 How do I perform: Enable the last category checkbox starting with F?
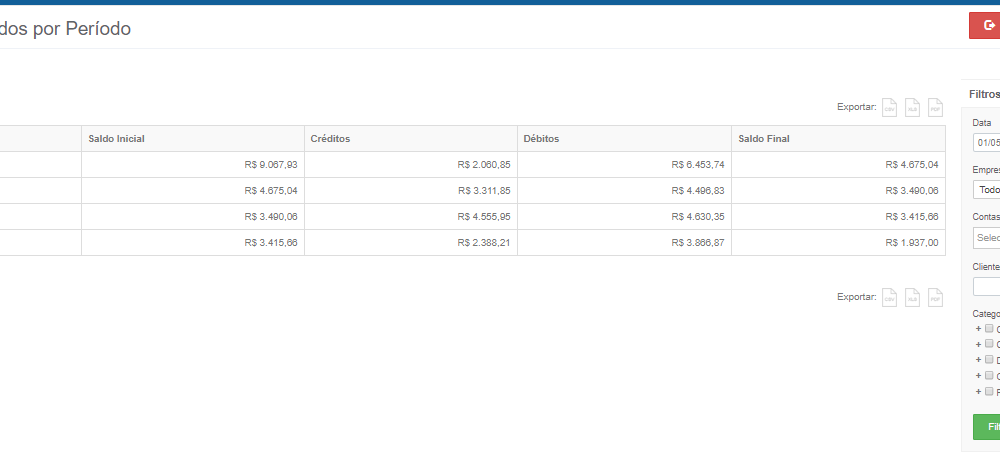point(989,392)
